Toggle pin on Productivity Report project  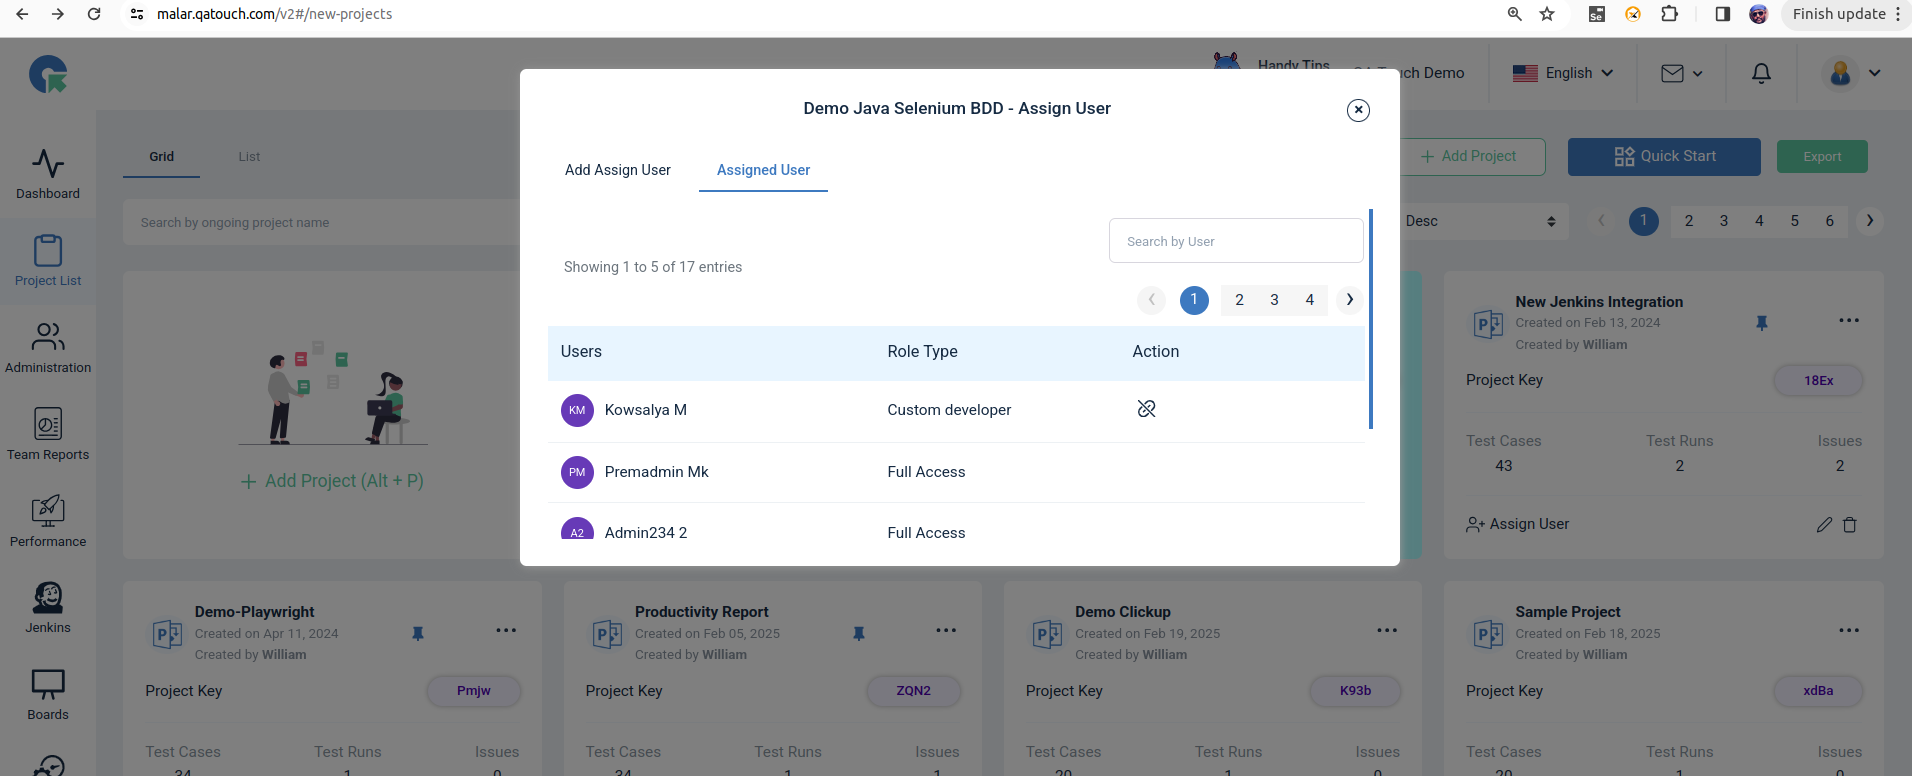click(x=858, y=633)
